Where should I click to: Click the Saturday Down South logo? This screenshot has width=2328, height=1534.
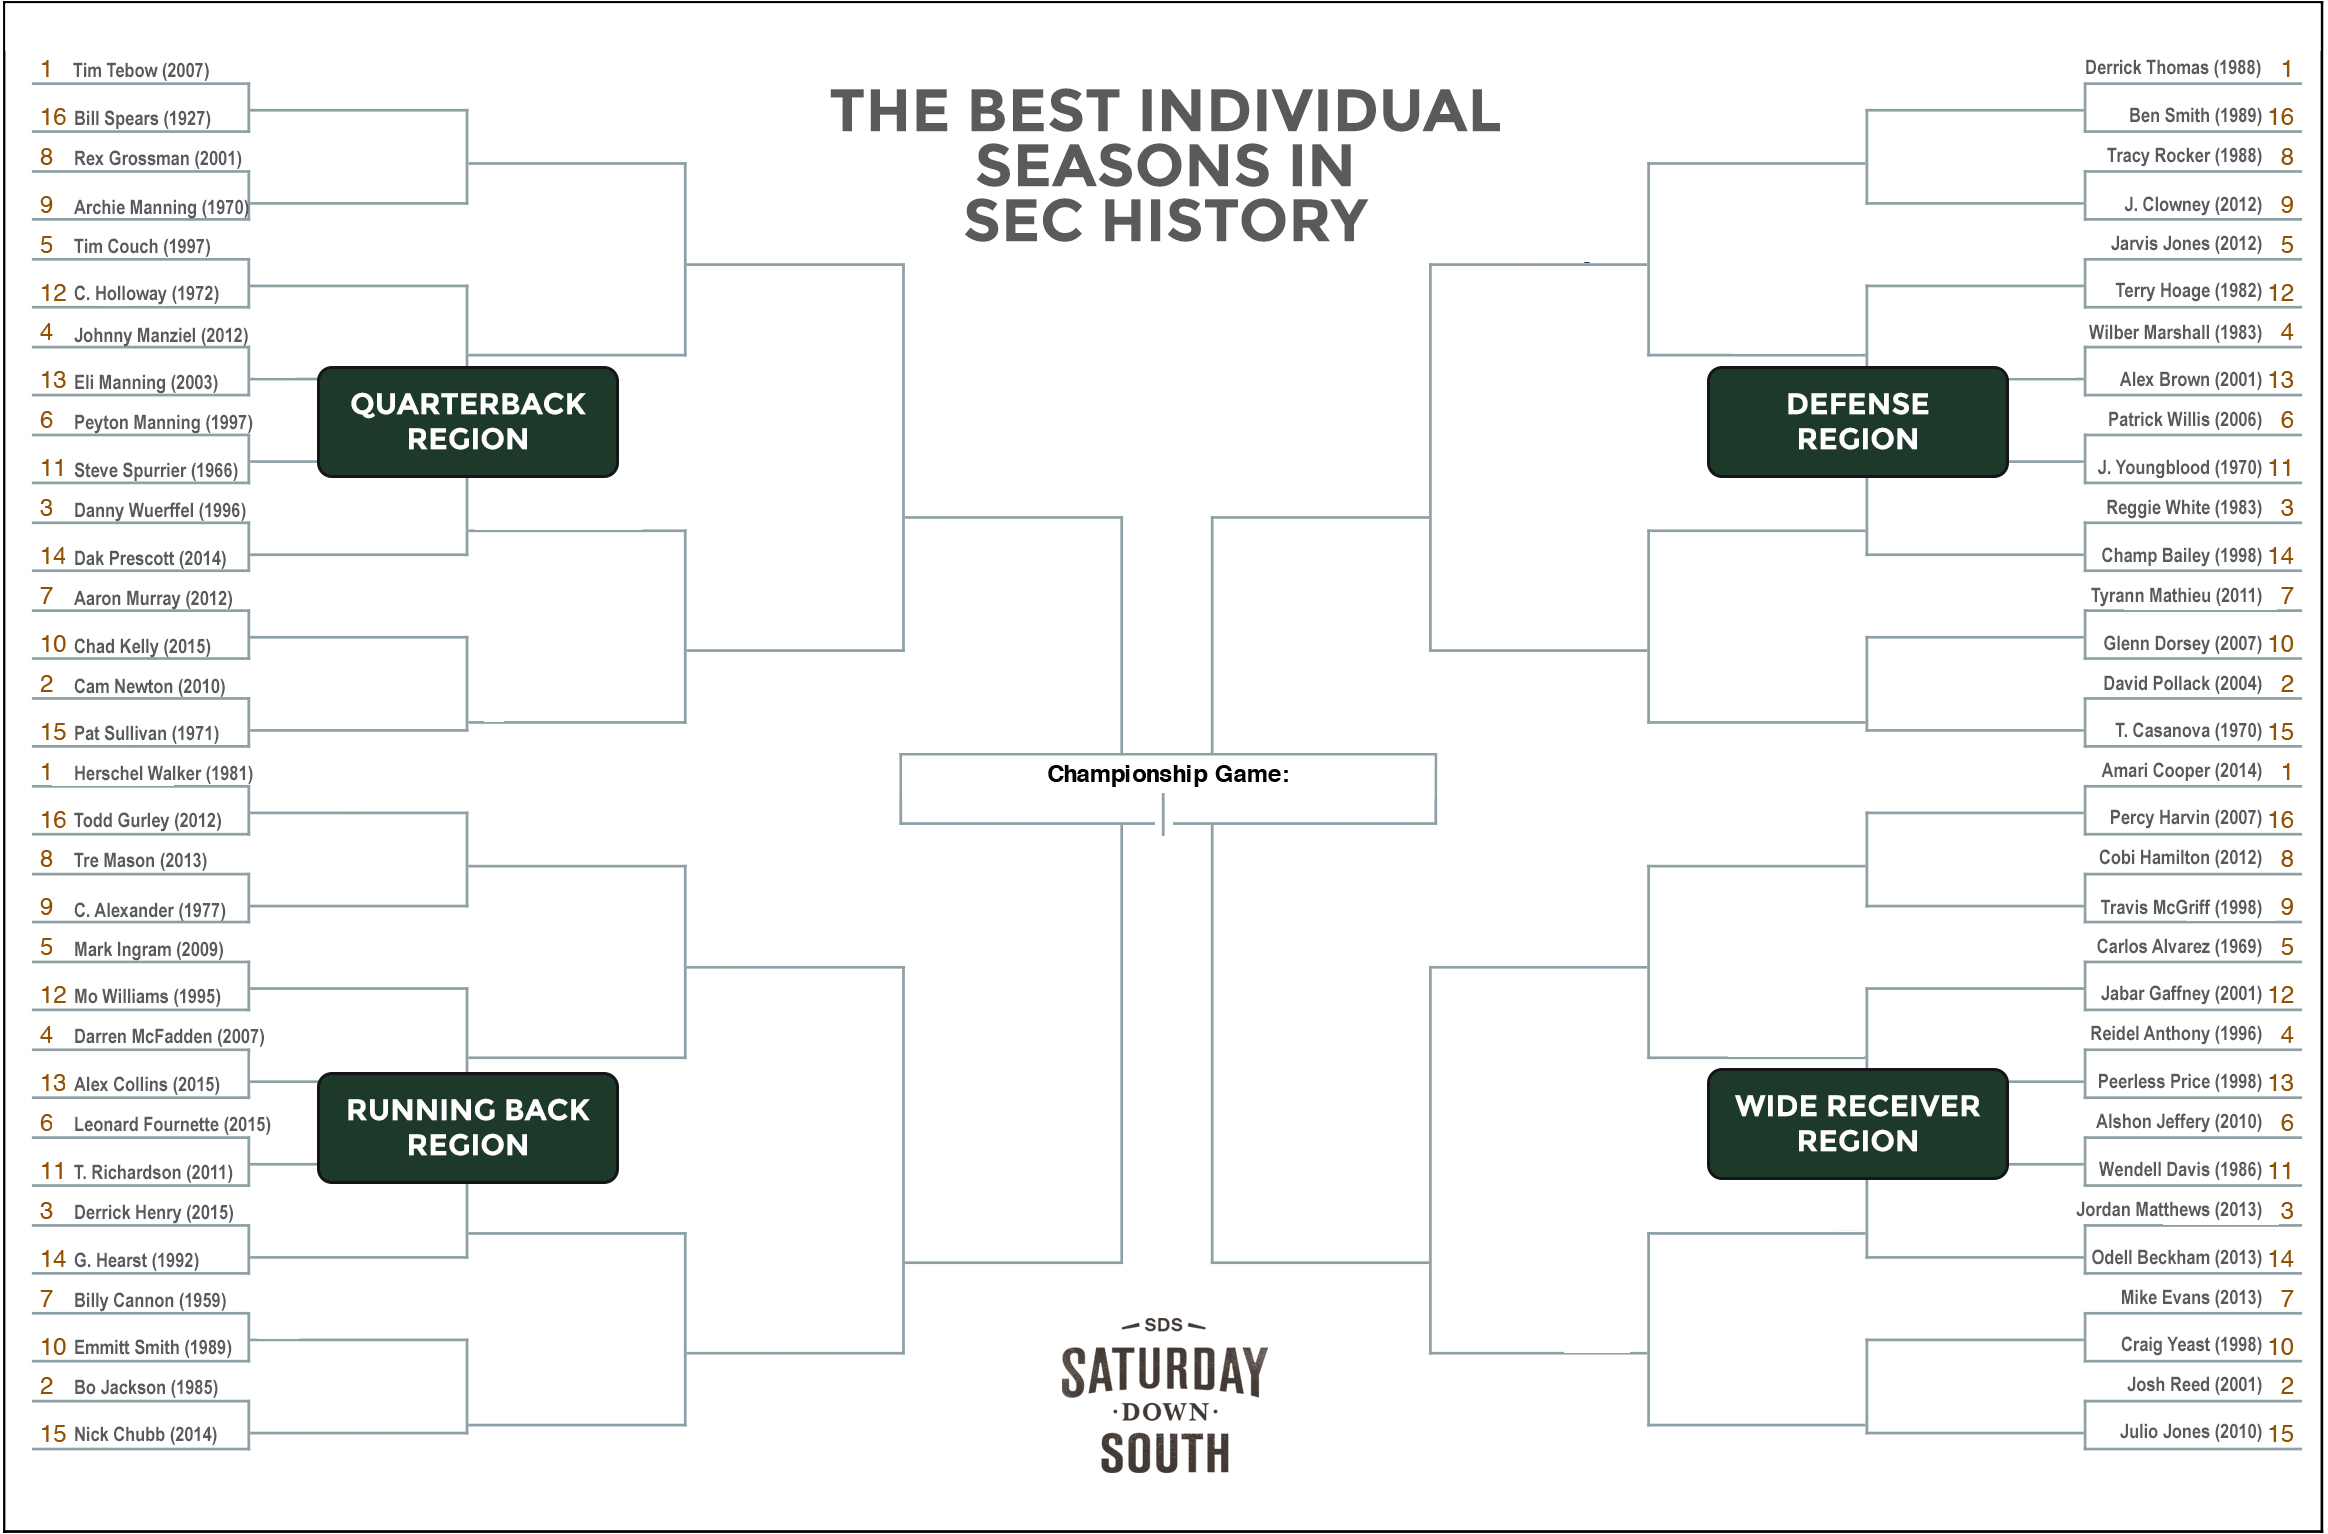(x=1164, y=1396)
